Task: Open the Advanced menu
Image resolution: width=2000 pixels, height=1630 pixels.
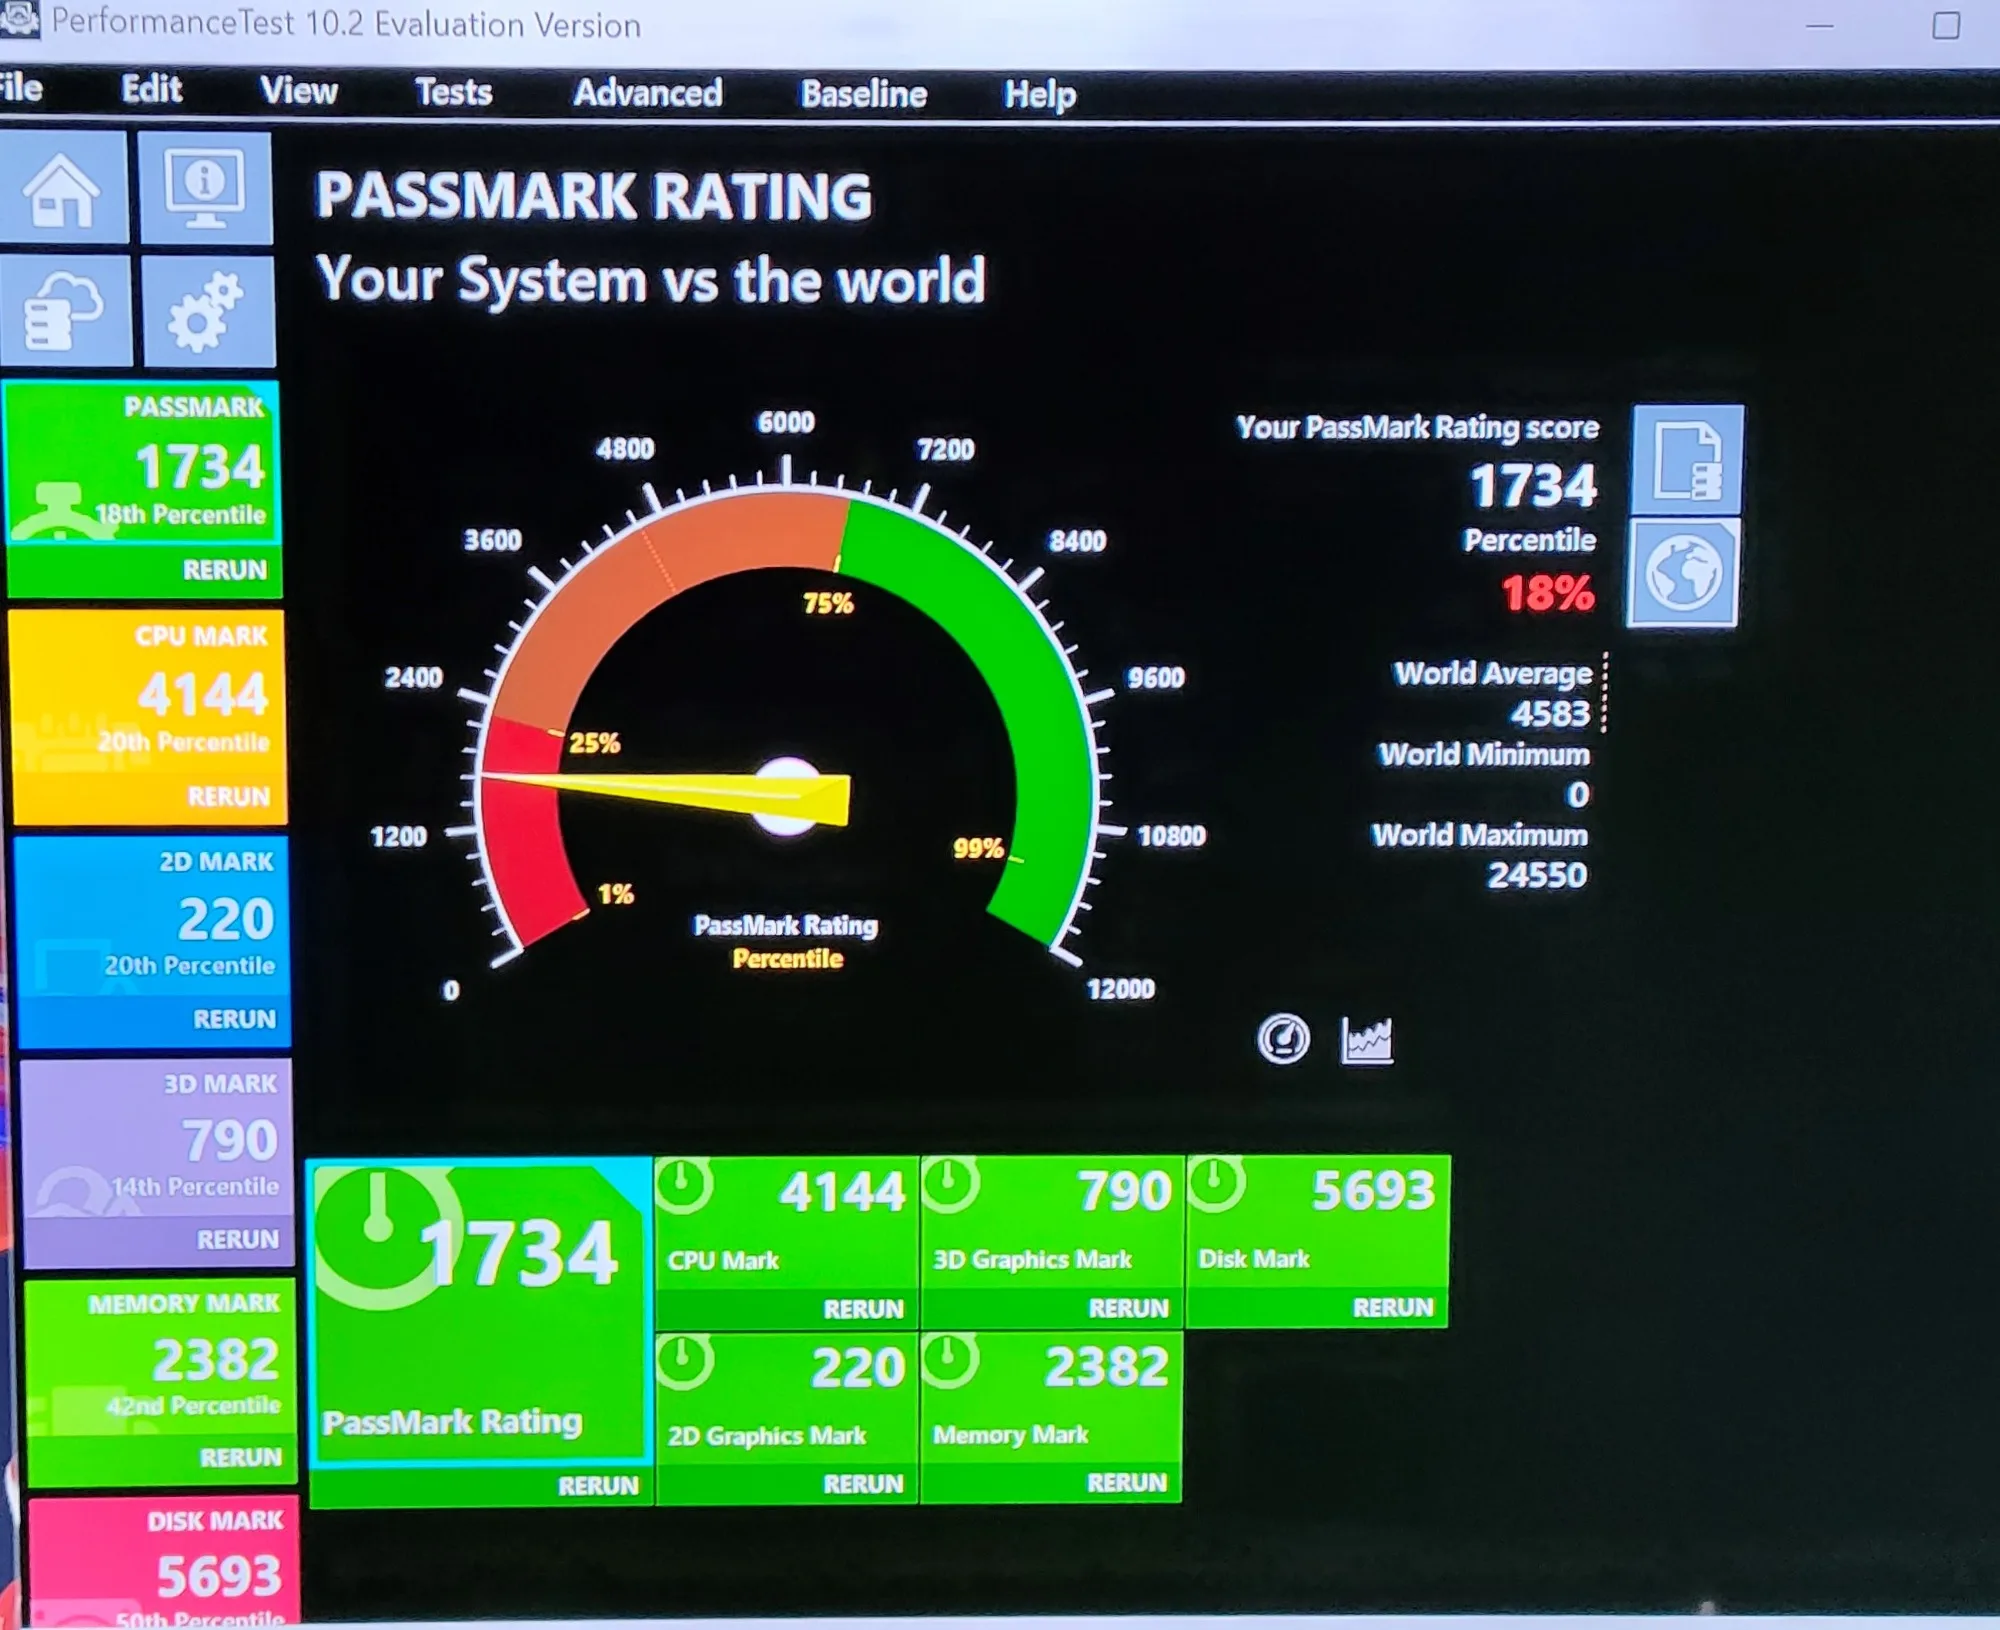Action: pos(647,93)
